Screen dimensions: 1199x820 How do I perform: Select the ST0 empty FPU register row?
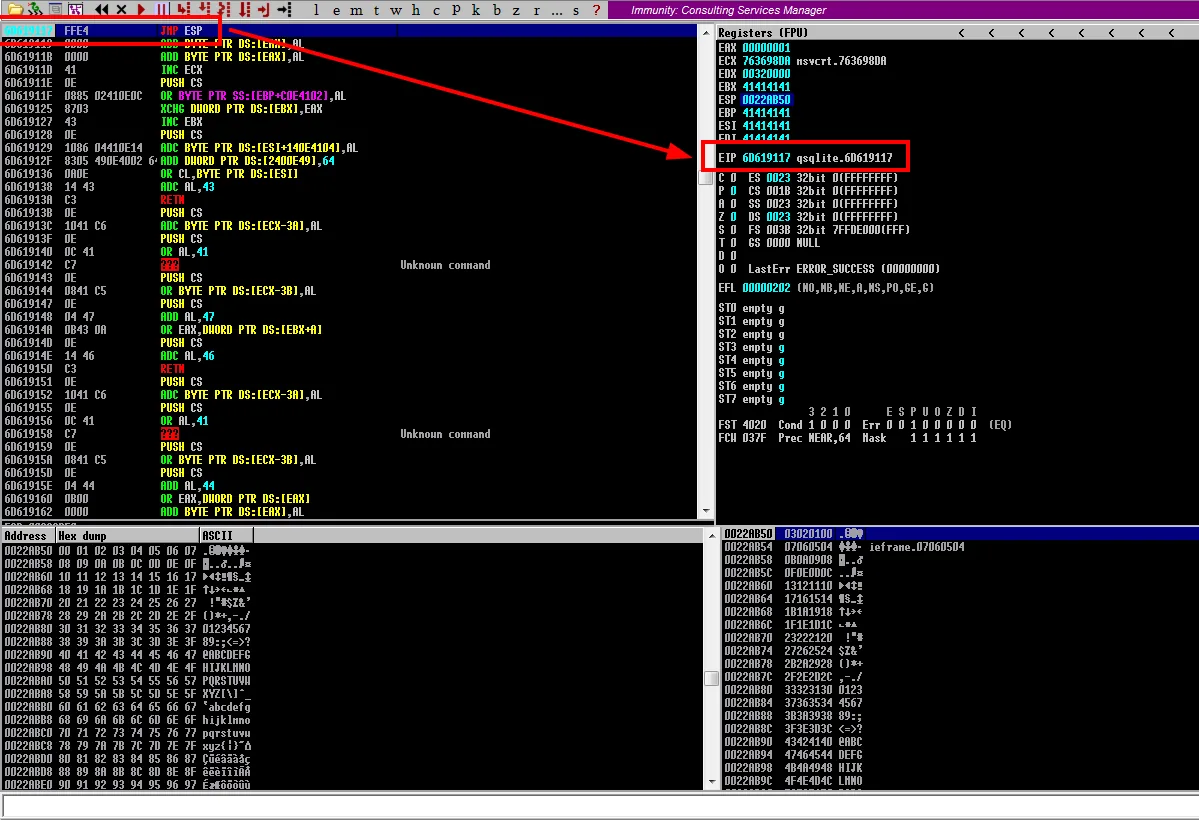752,308
